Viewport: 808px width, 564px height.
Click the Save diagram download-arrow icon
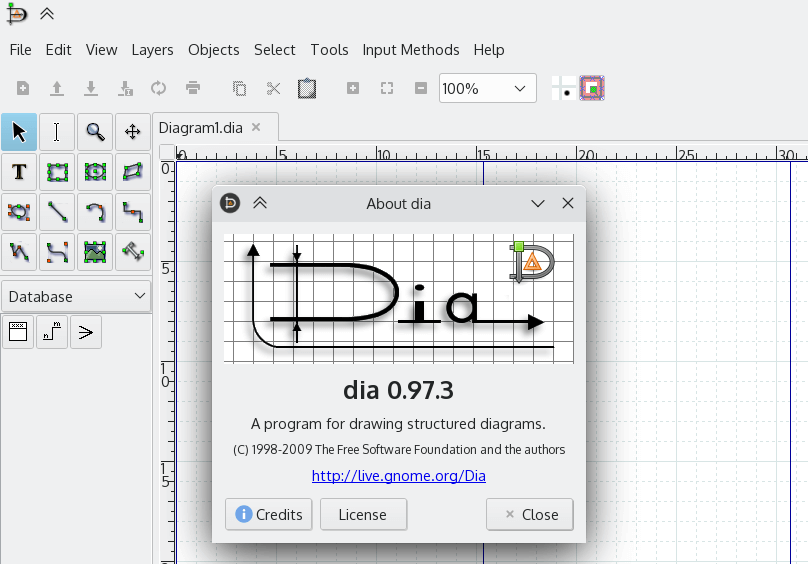pyautogui.click(x=91, y=89)
